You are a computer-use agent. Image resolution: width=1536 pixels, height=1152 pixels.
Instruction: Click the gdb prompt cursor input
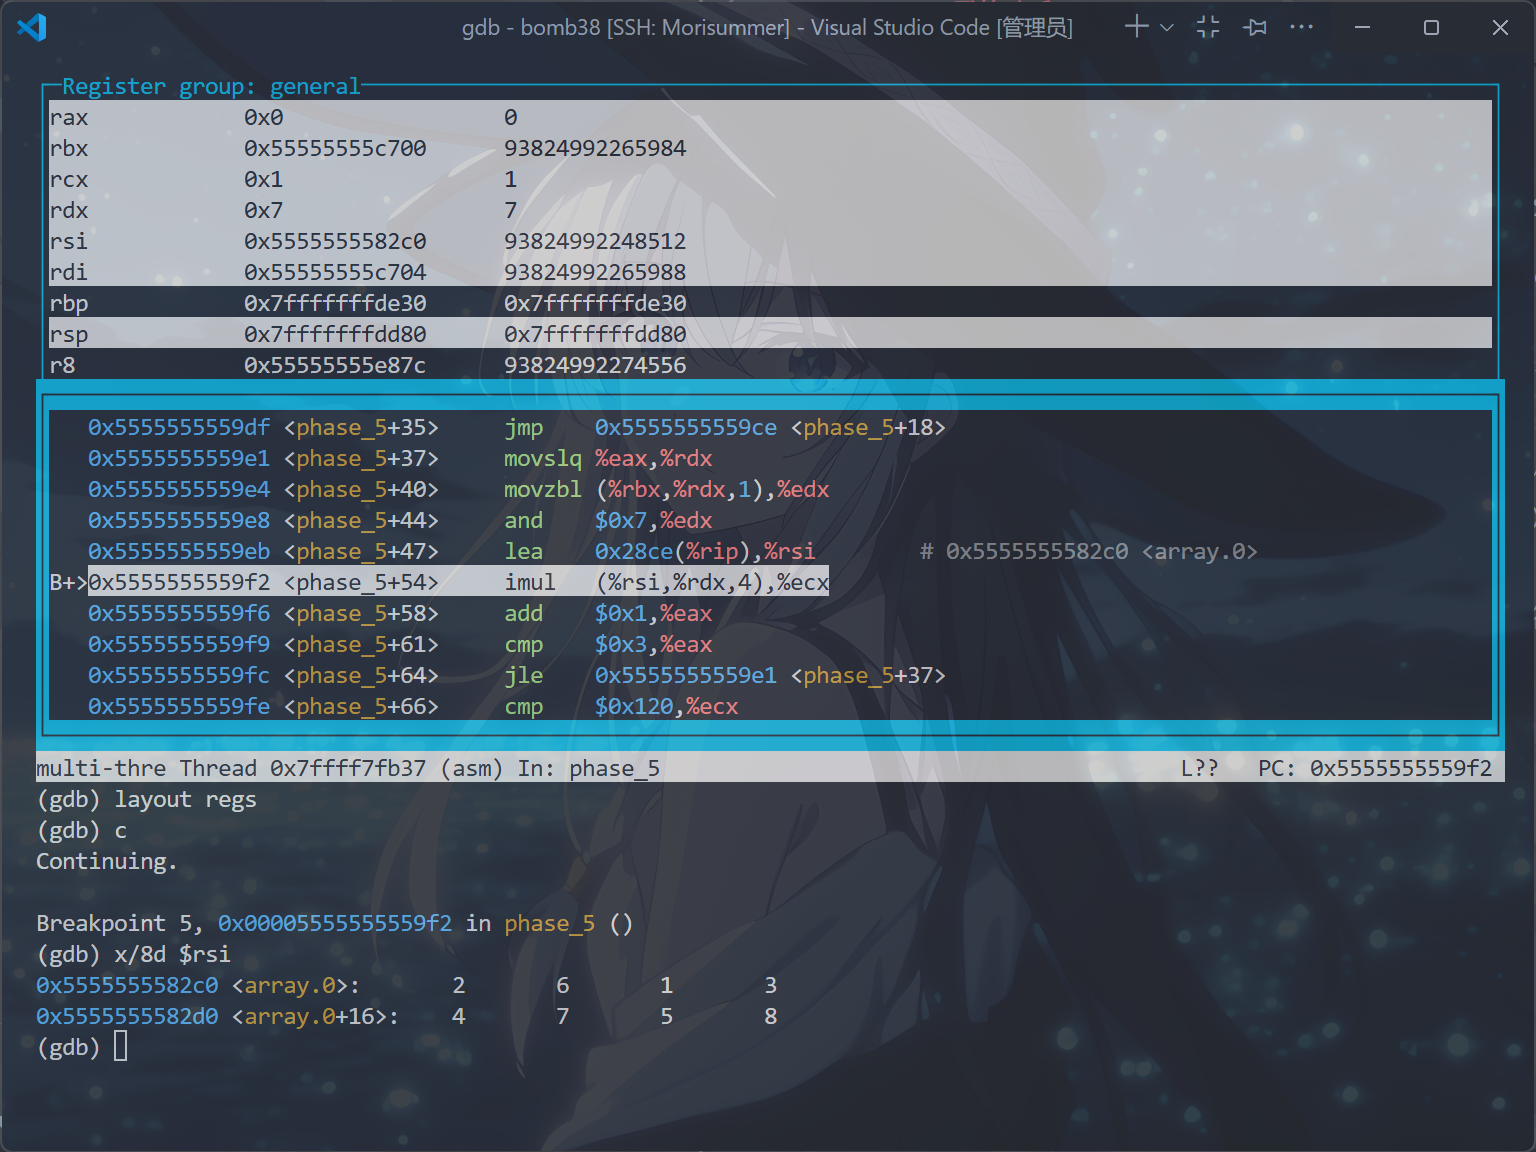point(120,1047)
